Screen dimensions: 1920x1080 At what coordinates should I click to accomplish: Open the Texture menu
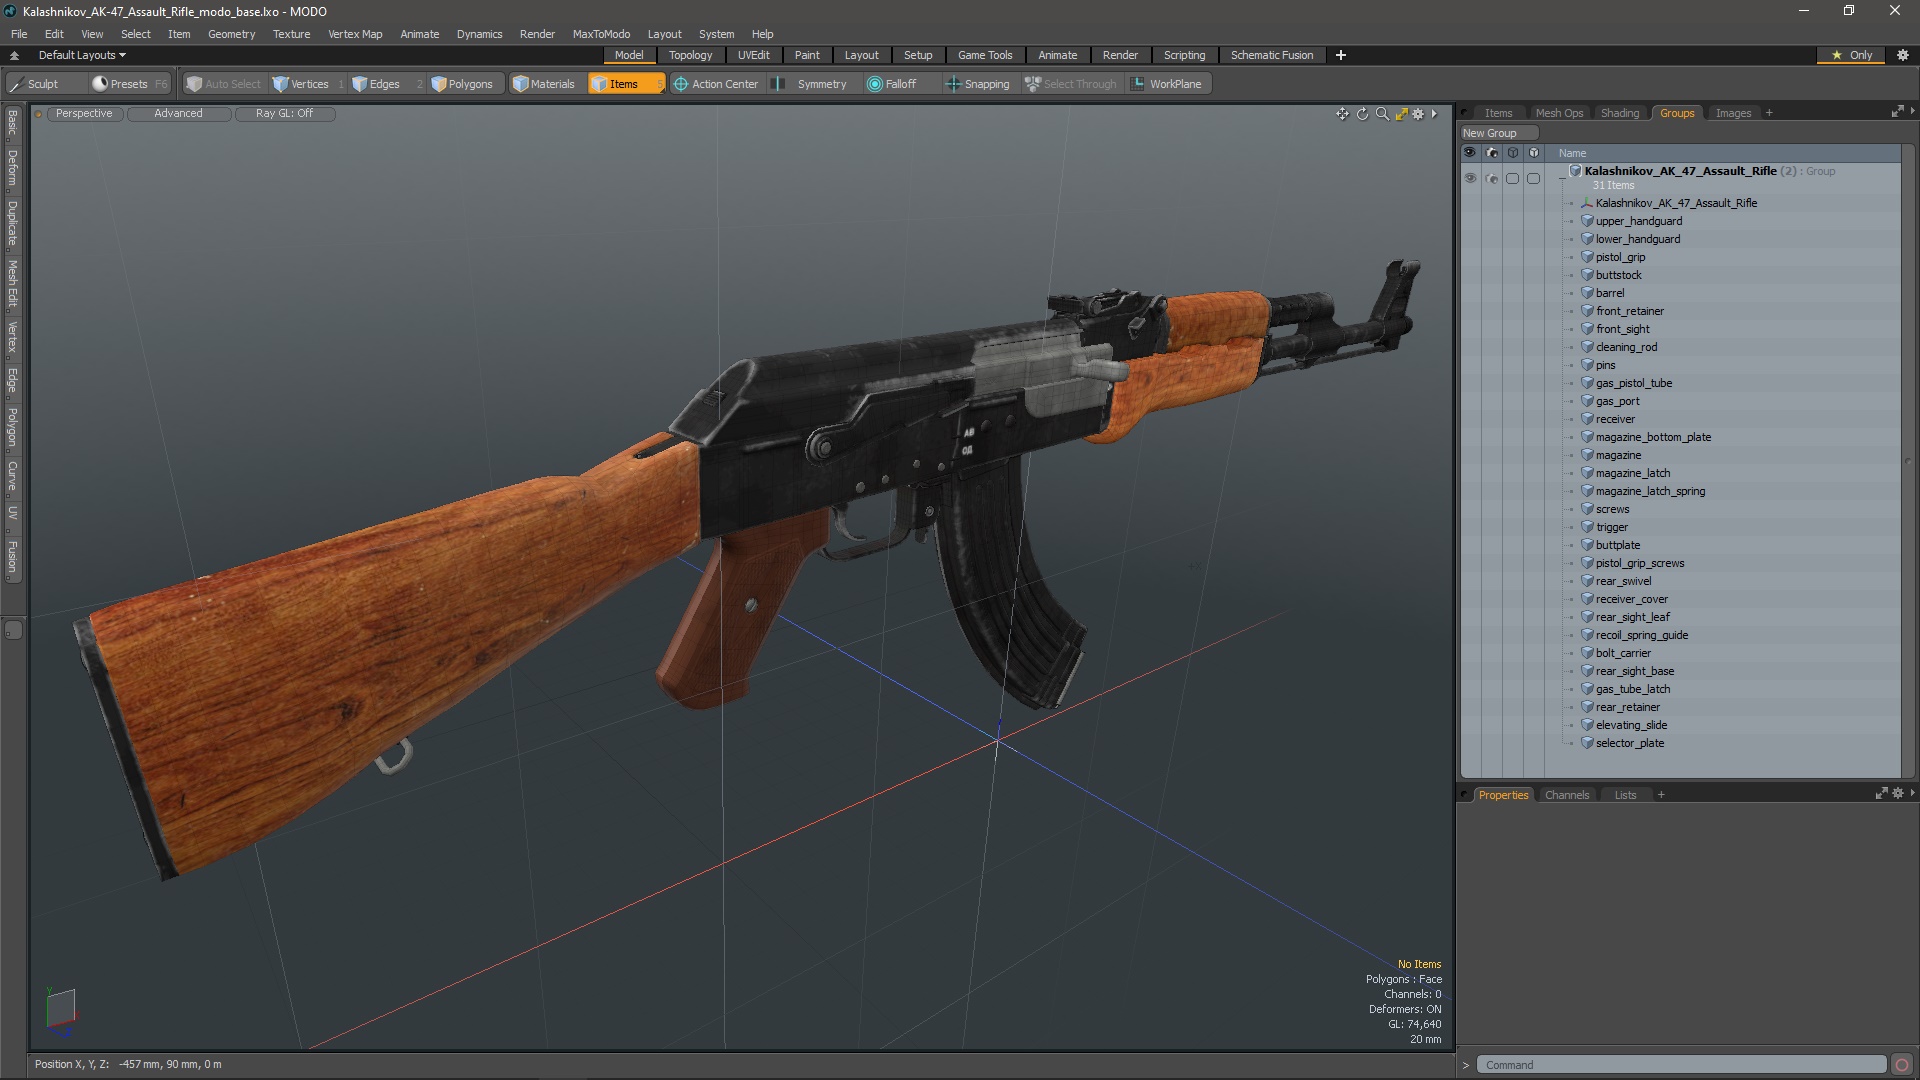291,34
